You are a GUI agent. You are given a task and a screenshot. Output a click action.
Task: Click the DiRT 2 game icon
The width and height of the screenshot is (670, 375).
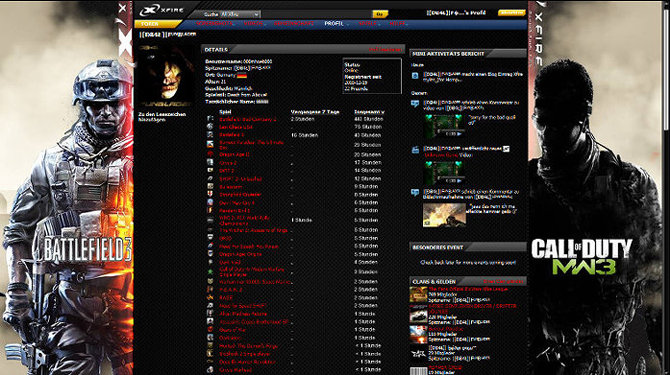click(210, 170)
